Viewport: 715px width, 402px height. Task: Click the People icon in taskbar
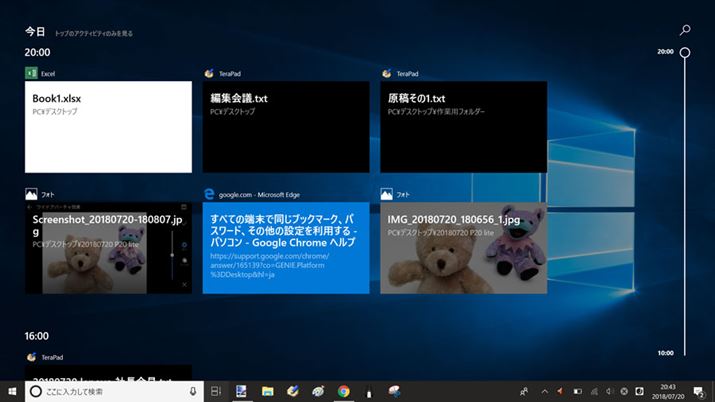(524, 391)
